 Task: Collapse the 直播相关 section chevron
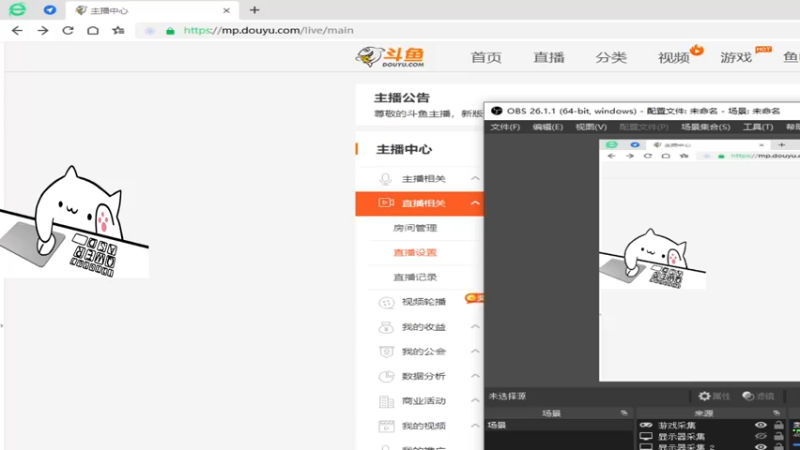[x=475, y=203]
